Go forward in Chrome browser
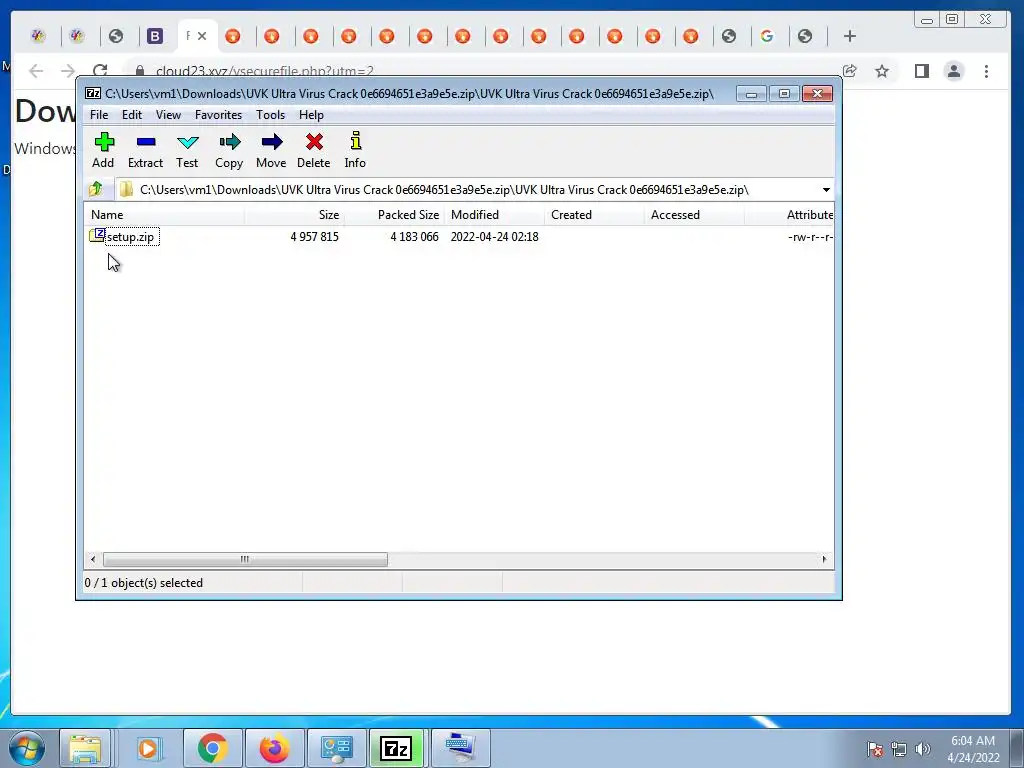The image size is (1024, 768). [68, 71]
